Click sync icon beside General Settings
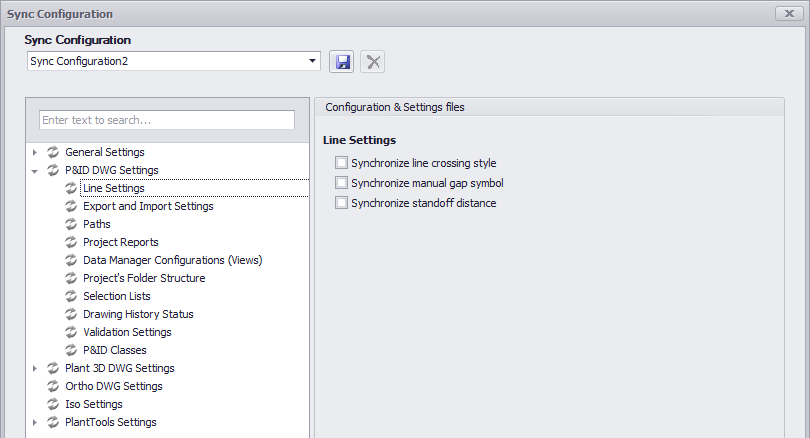Image resolution: width=810 pixels, height=438 pixels. pos(53,152)
